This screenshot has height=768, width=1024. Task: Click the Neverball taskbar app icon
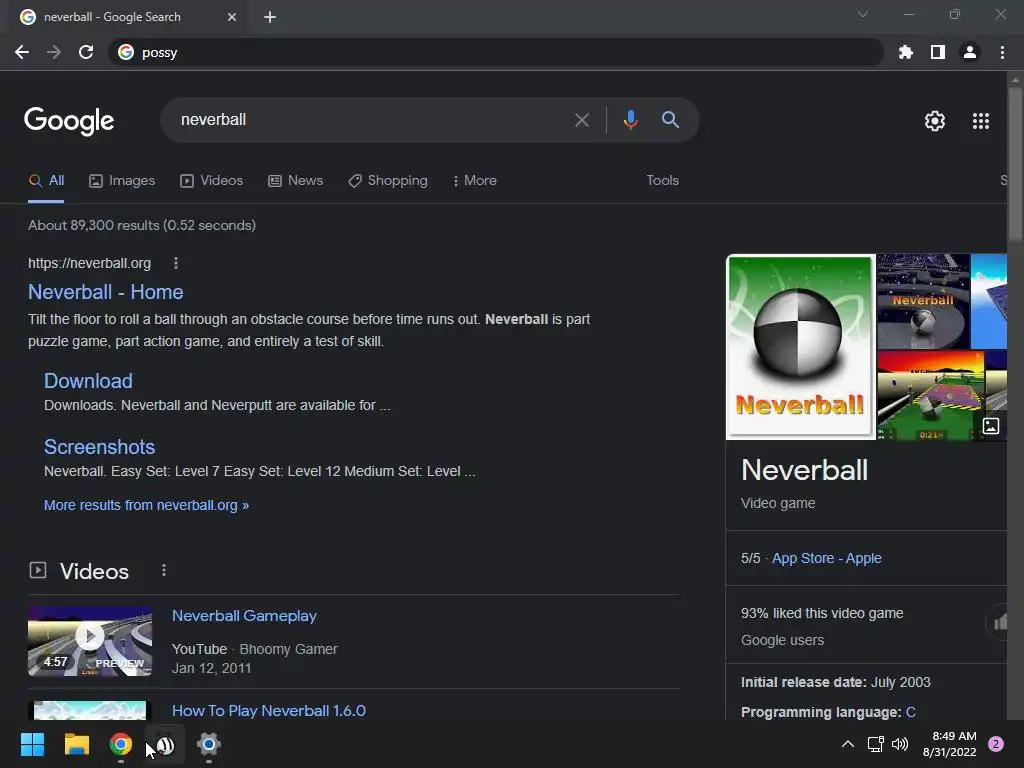(165, 744)
